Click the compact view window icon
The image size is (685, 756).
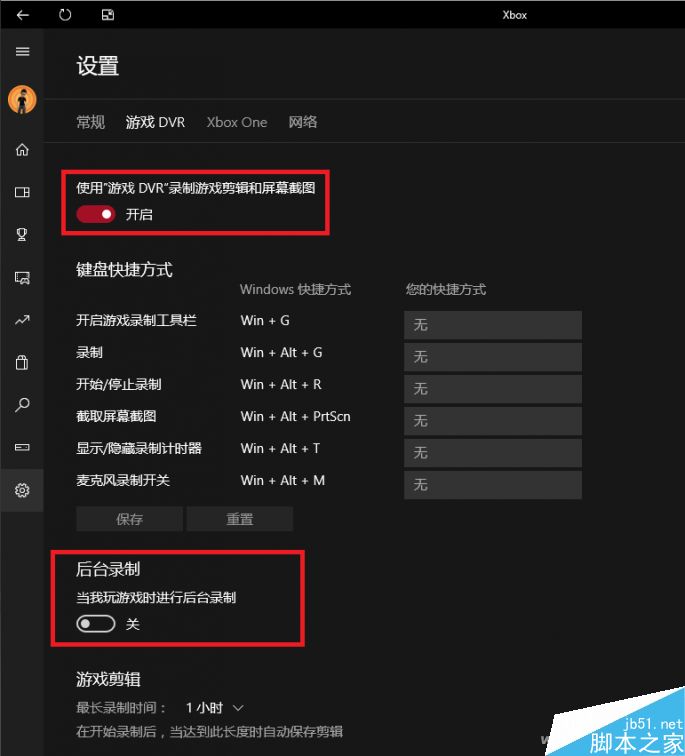108,15
